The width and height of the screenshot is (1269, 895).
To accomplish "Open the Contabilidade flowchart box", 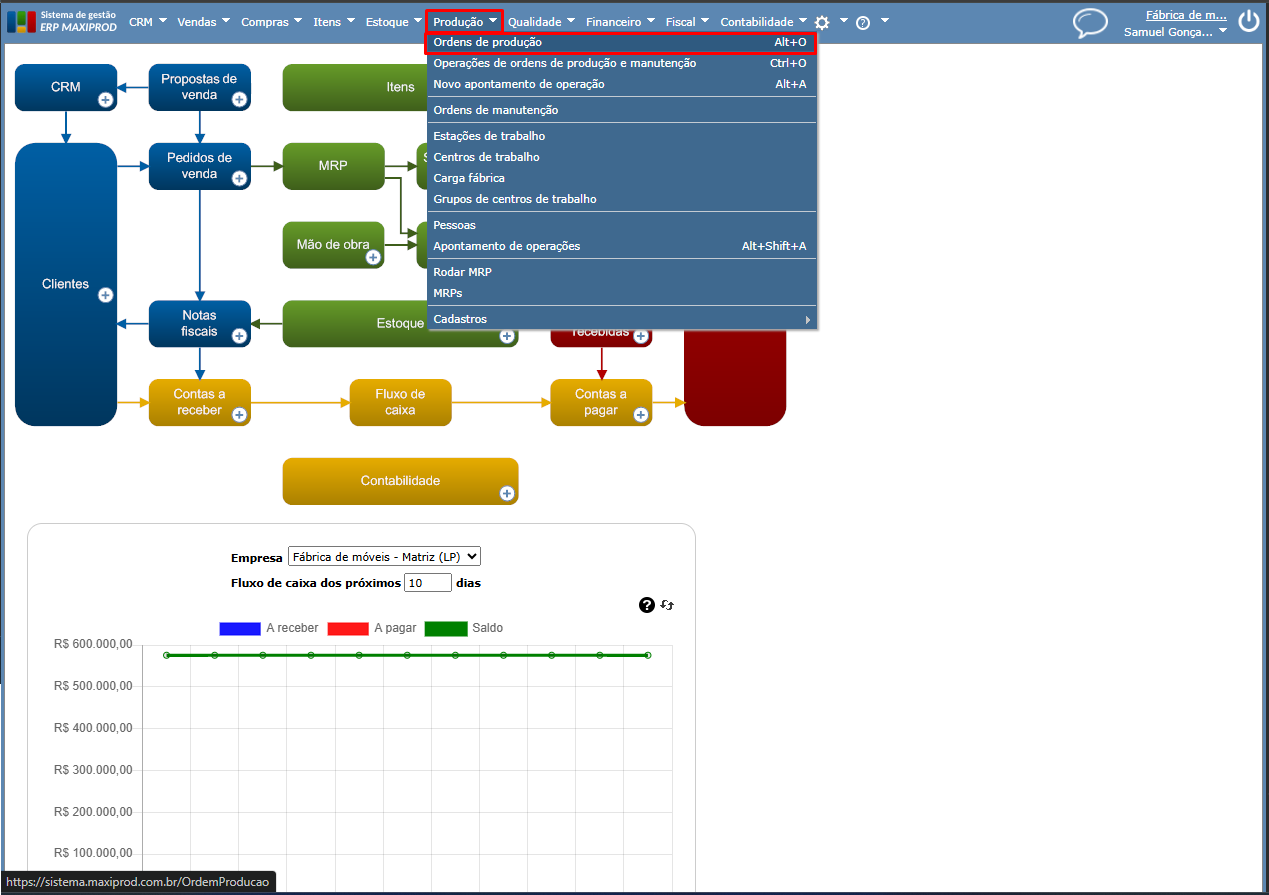I will [x=400, y=481].
